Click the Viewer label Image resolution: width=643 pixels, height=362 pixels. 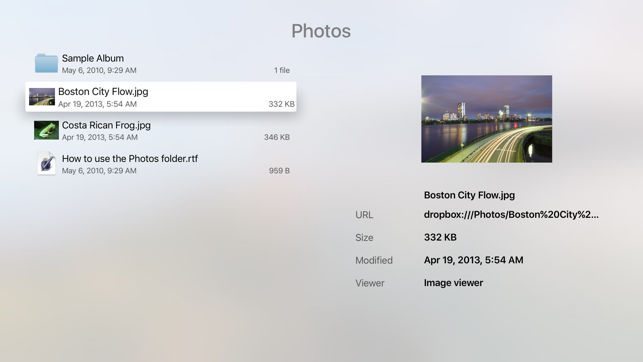click(370, 283)
